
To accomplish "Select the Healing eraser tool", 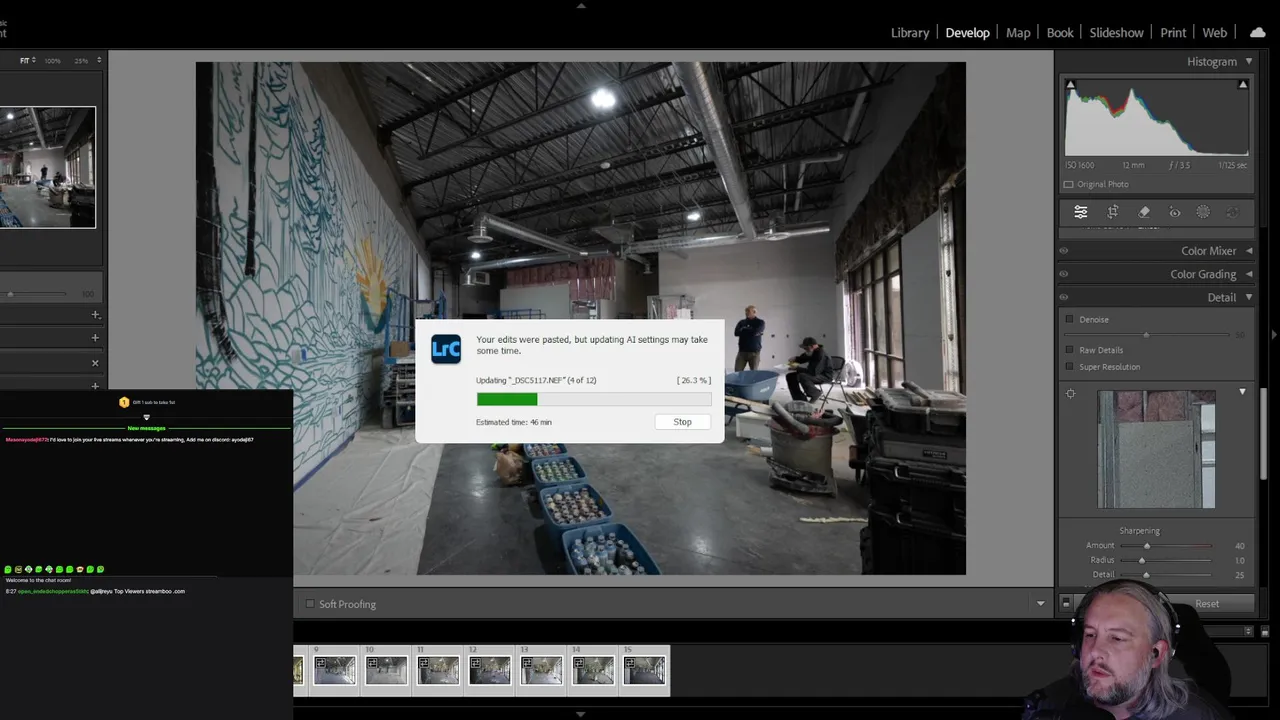I will point(1144,212).
